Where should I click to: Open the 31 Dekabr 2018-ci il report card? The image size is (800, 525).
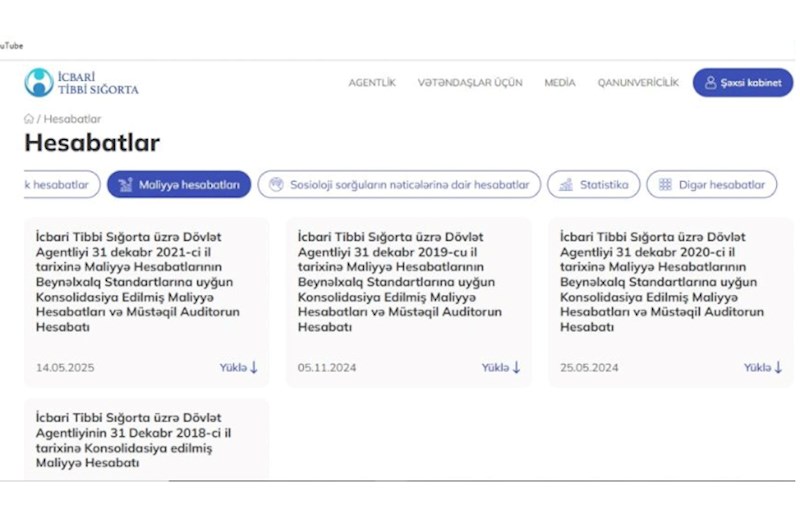[146, 439]
